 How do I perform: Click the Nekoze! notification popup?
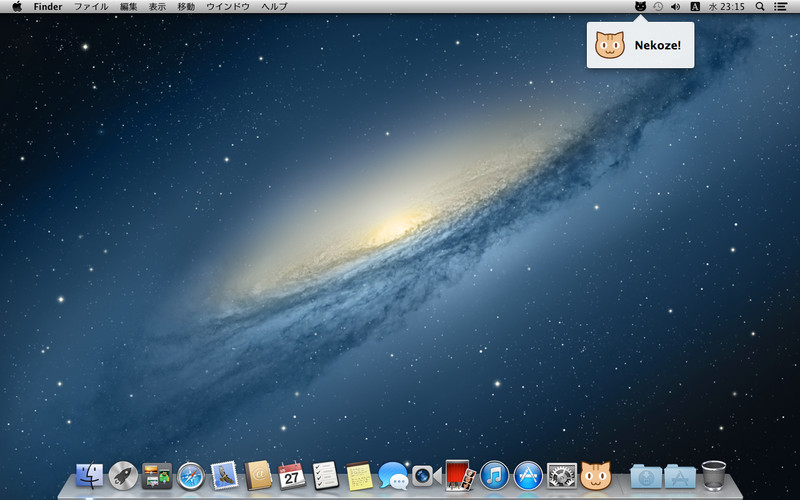[x=640, y=45]
